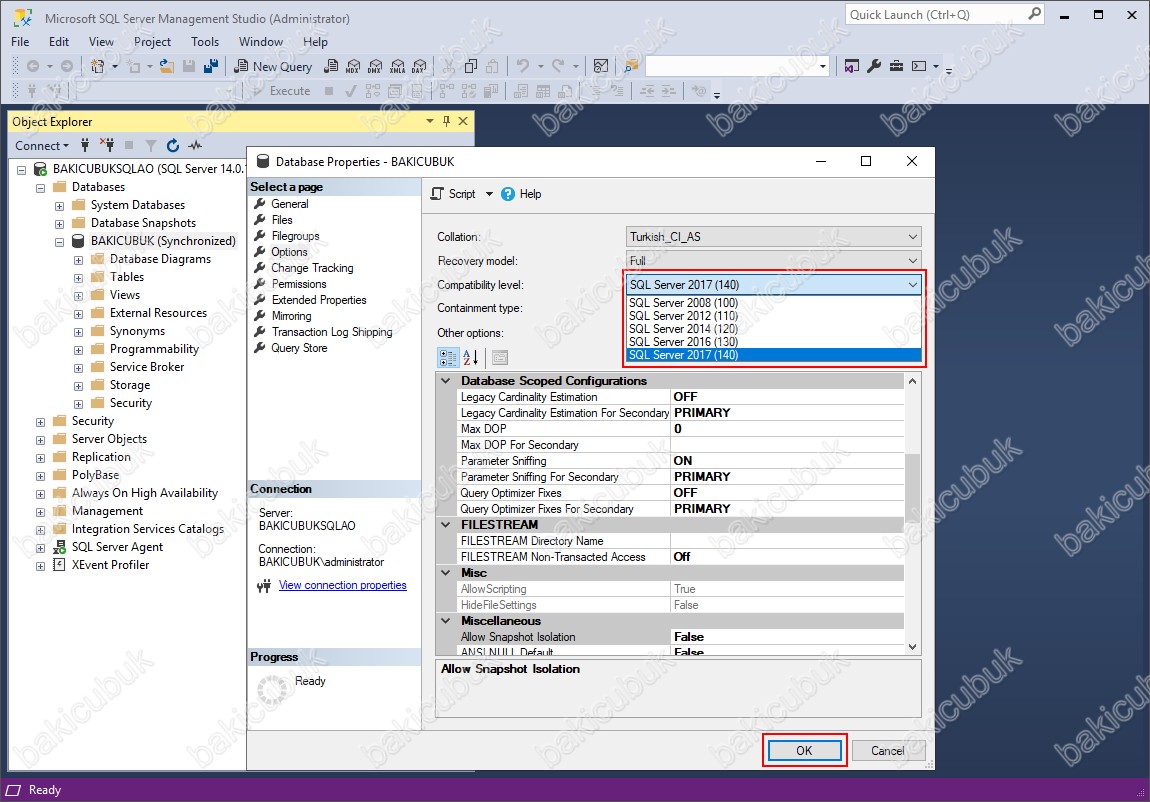Click the command window toolbar icon
Viewport: 1150px width, 802px height.
click(919, 67)
